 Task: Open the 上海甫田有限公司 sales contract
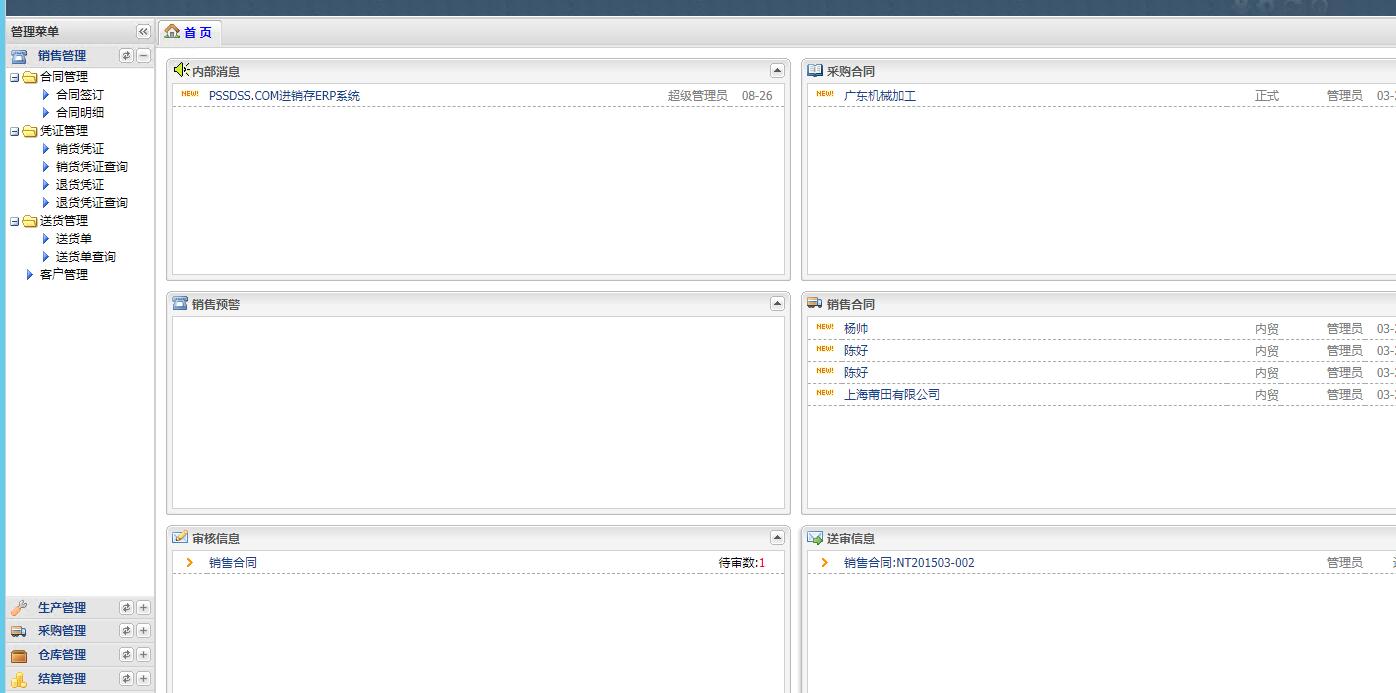(x=892, y=395)
